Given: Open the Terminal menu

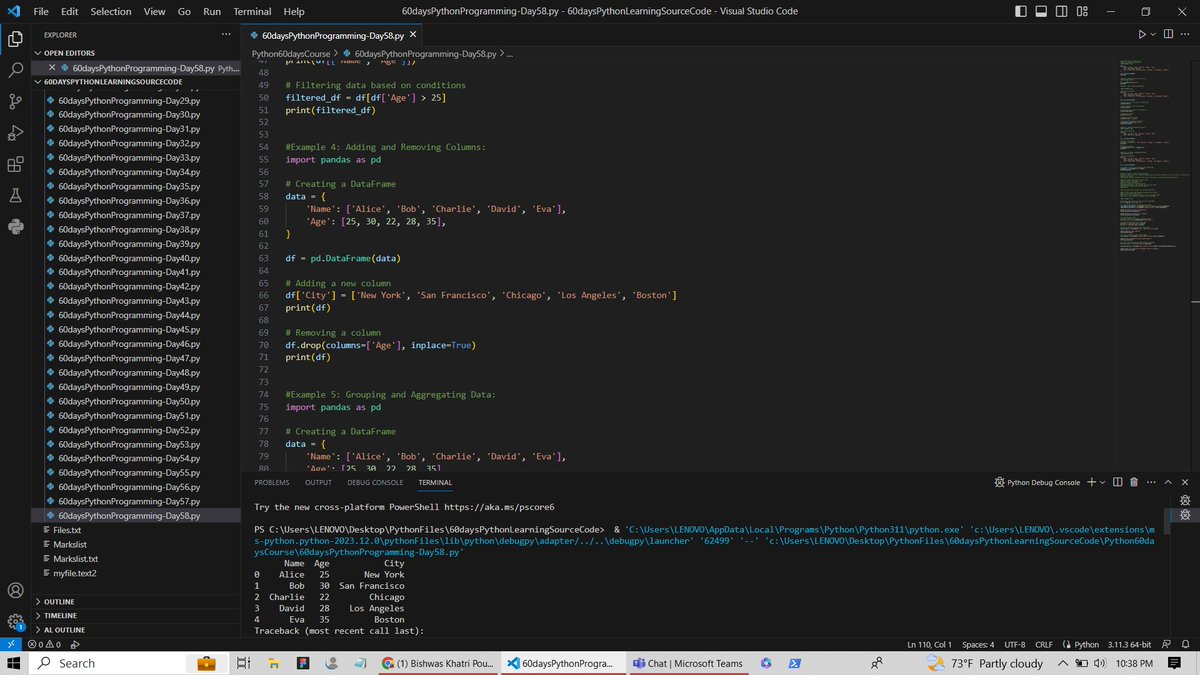Looking at the screenshot, I should tap(252, 11).
